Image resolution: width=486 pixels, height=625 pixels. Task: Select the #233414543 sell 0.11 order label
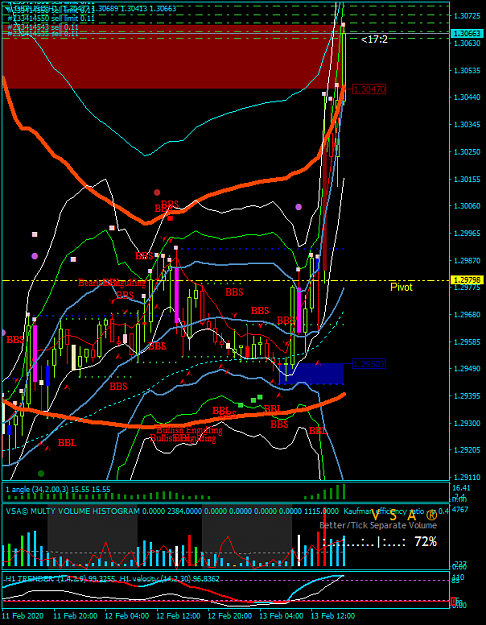(43, 27)
